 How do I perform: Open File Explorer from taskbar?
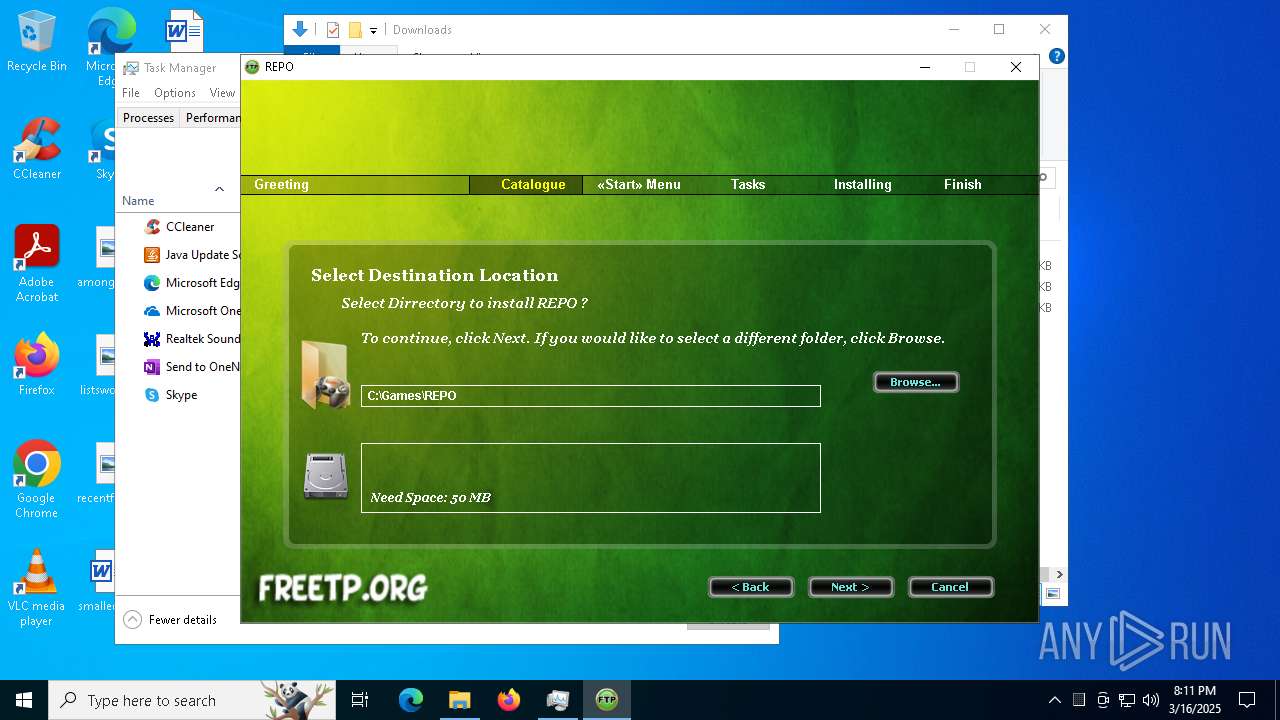(459, 700)
